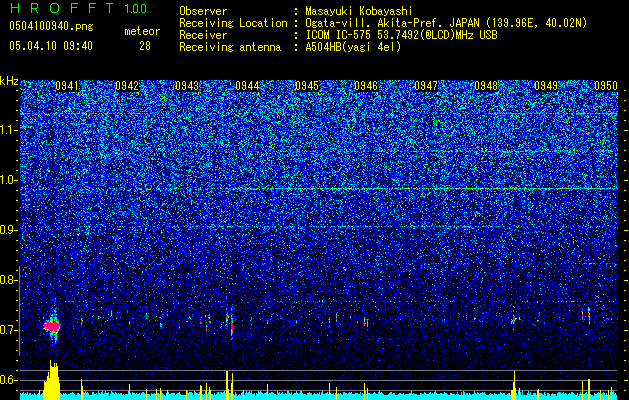Click the date stamp 05.04.10 09:40
Screen dimensions: 629x400
[x=51, y=46]
